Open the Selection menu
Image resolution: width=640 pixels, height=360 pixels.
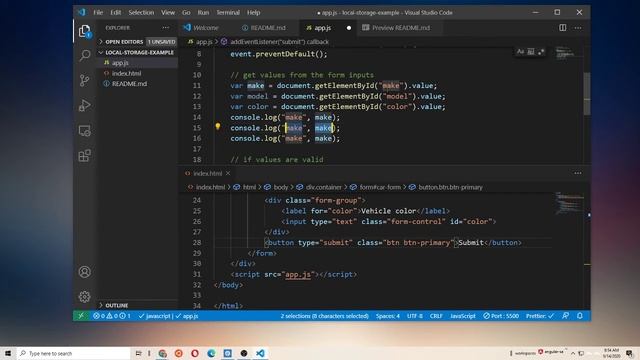tap(141, 12)
